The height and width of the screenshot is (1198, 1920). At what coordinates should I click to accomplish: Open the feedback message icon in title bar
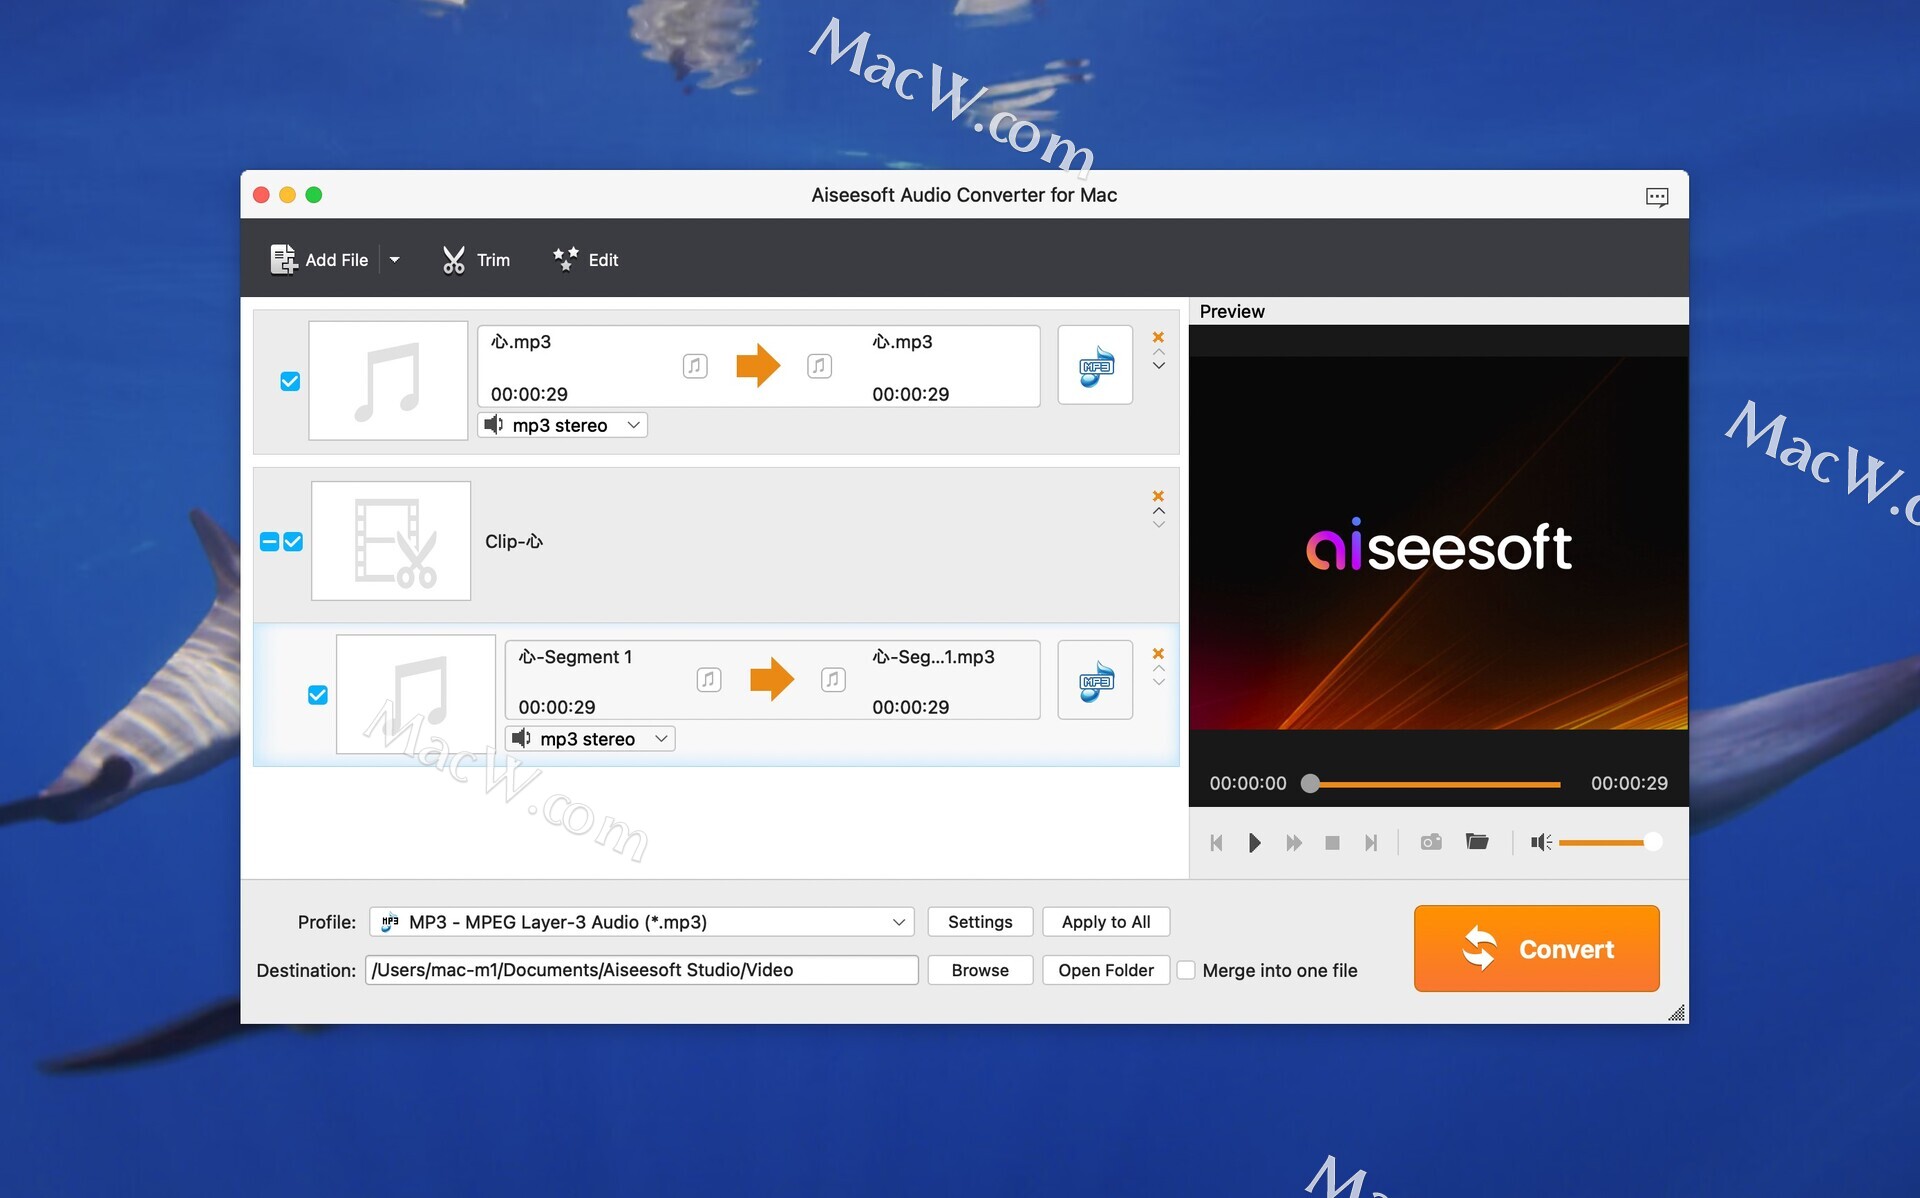(x=1656, y=196)
